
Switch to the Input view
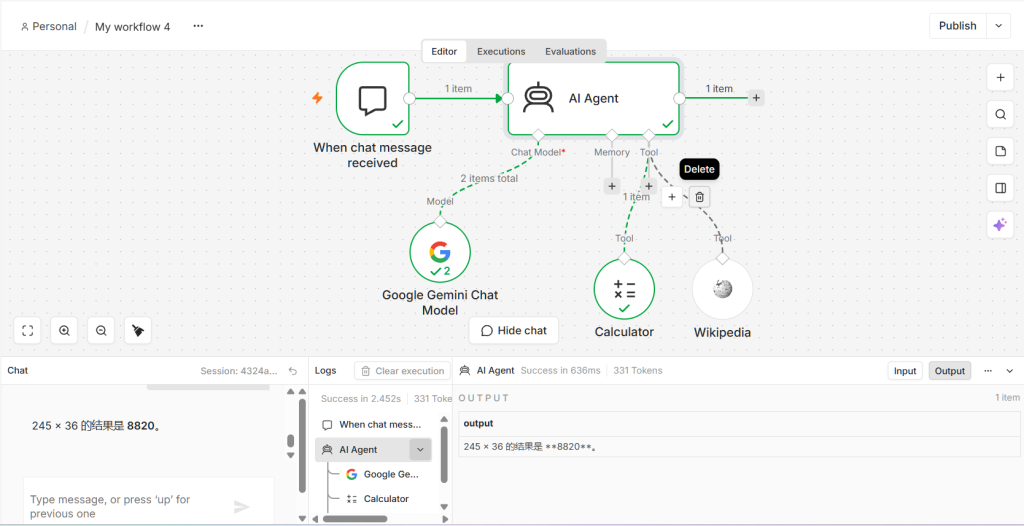click(905, 370)
